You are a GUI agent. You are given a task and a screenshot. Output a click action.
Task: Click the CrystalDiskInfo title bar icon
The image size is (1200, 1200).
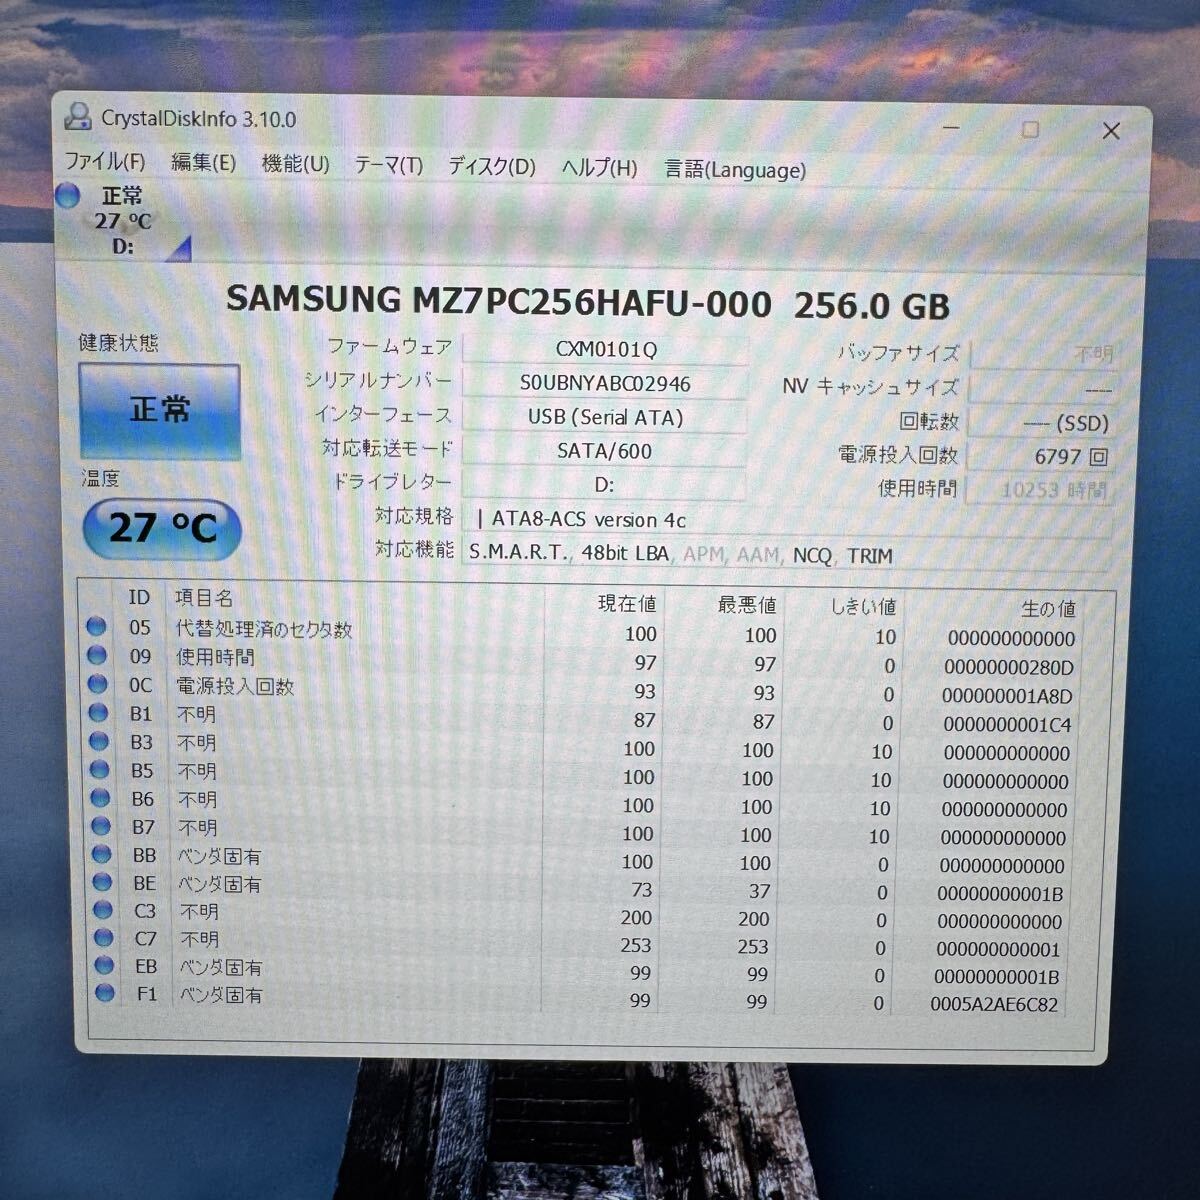click(77, 119)
